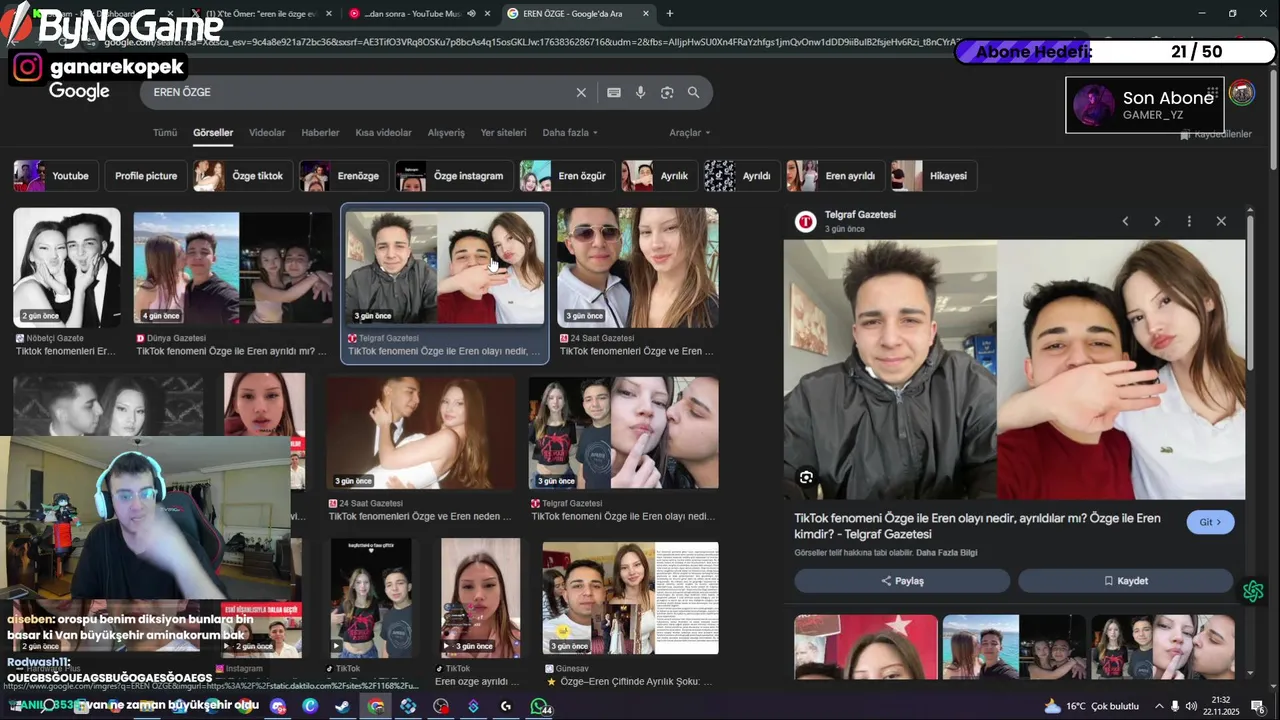
Task: Open ChatGPT extension floating icon
Action: point(1253,591)
